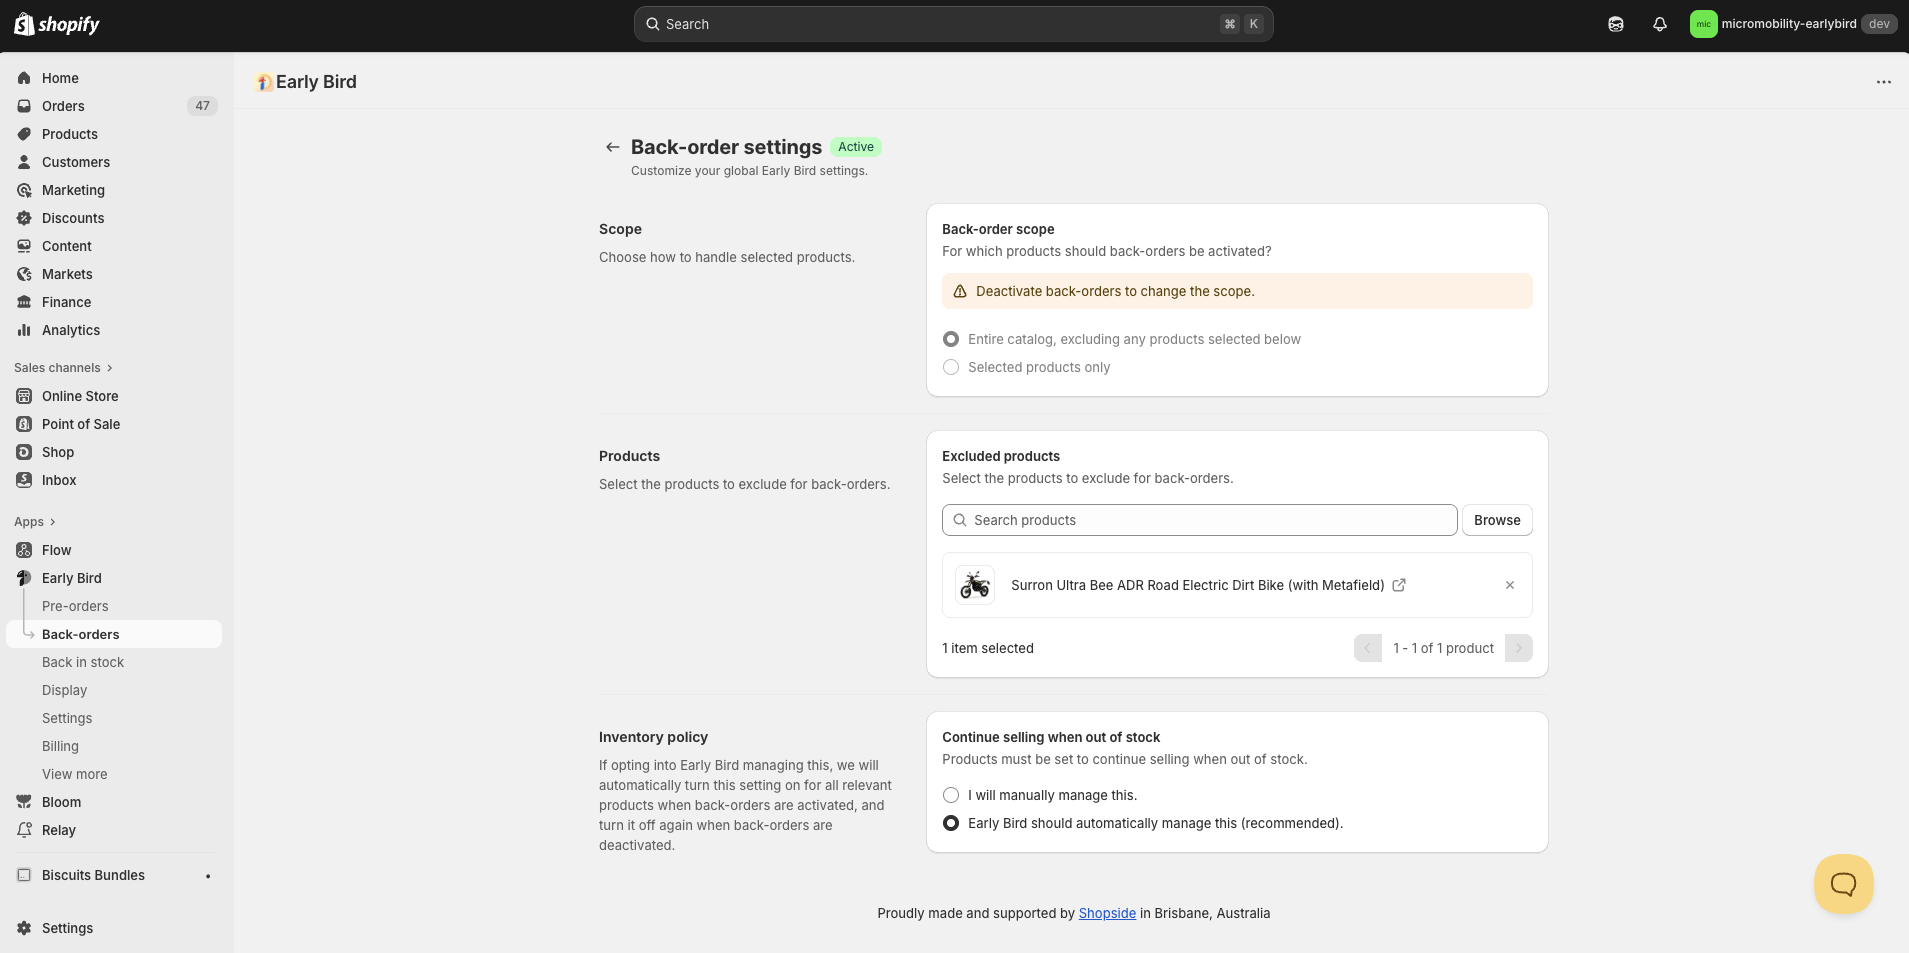Image resolution: width=1909 pixels, height=953 pixels.
Task: Open notifications bell
Action: point(1660,24)
